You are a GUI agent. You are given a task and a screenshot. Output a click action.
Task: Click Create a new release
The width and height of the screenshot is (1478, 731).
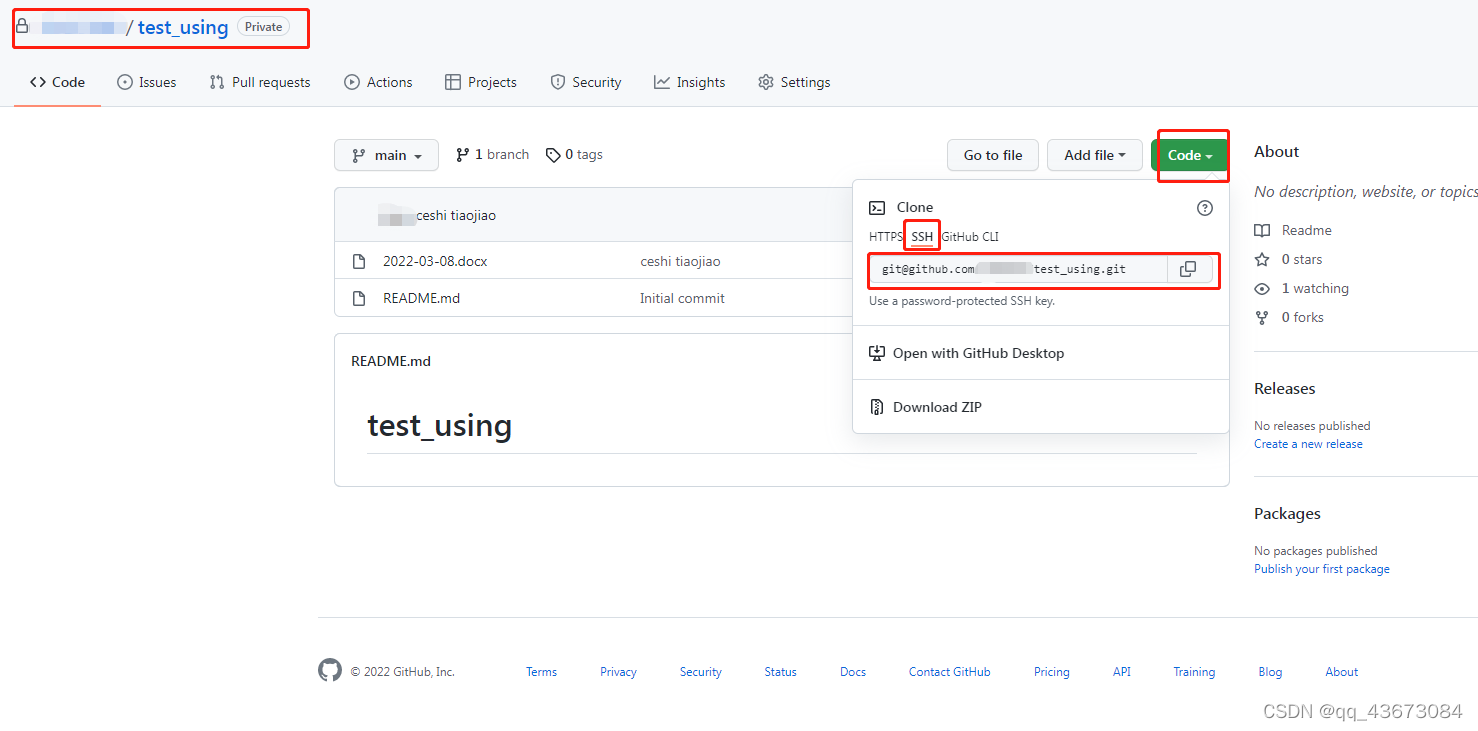coord(1308,444)
